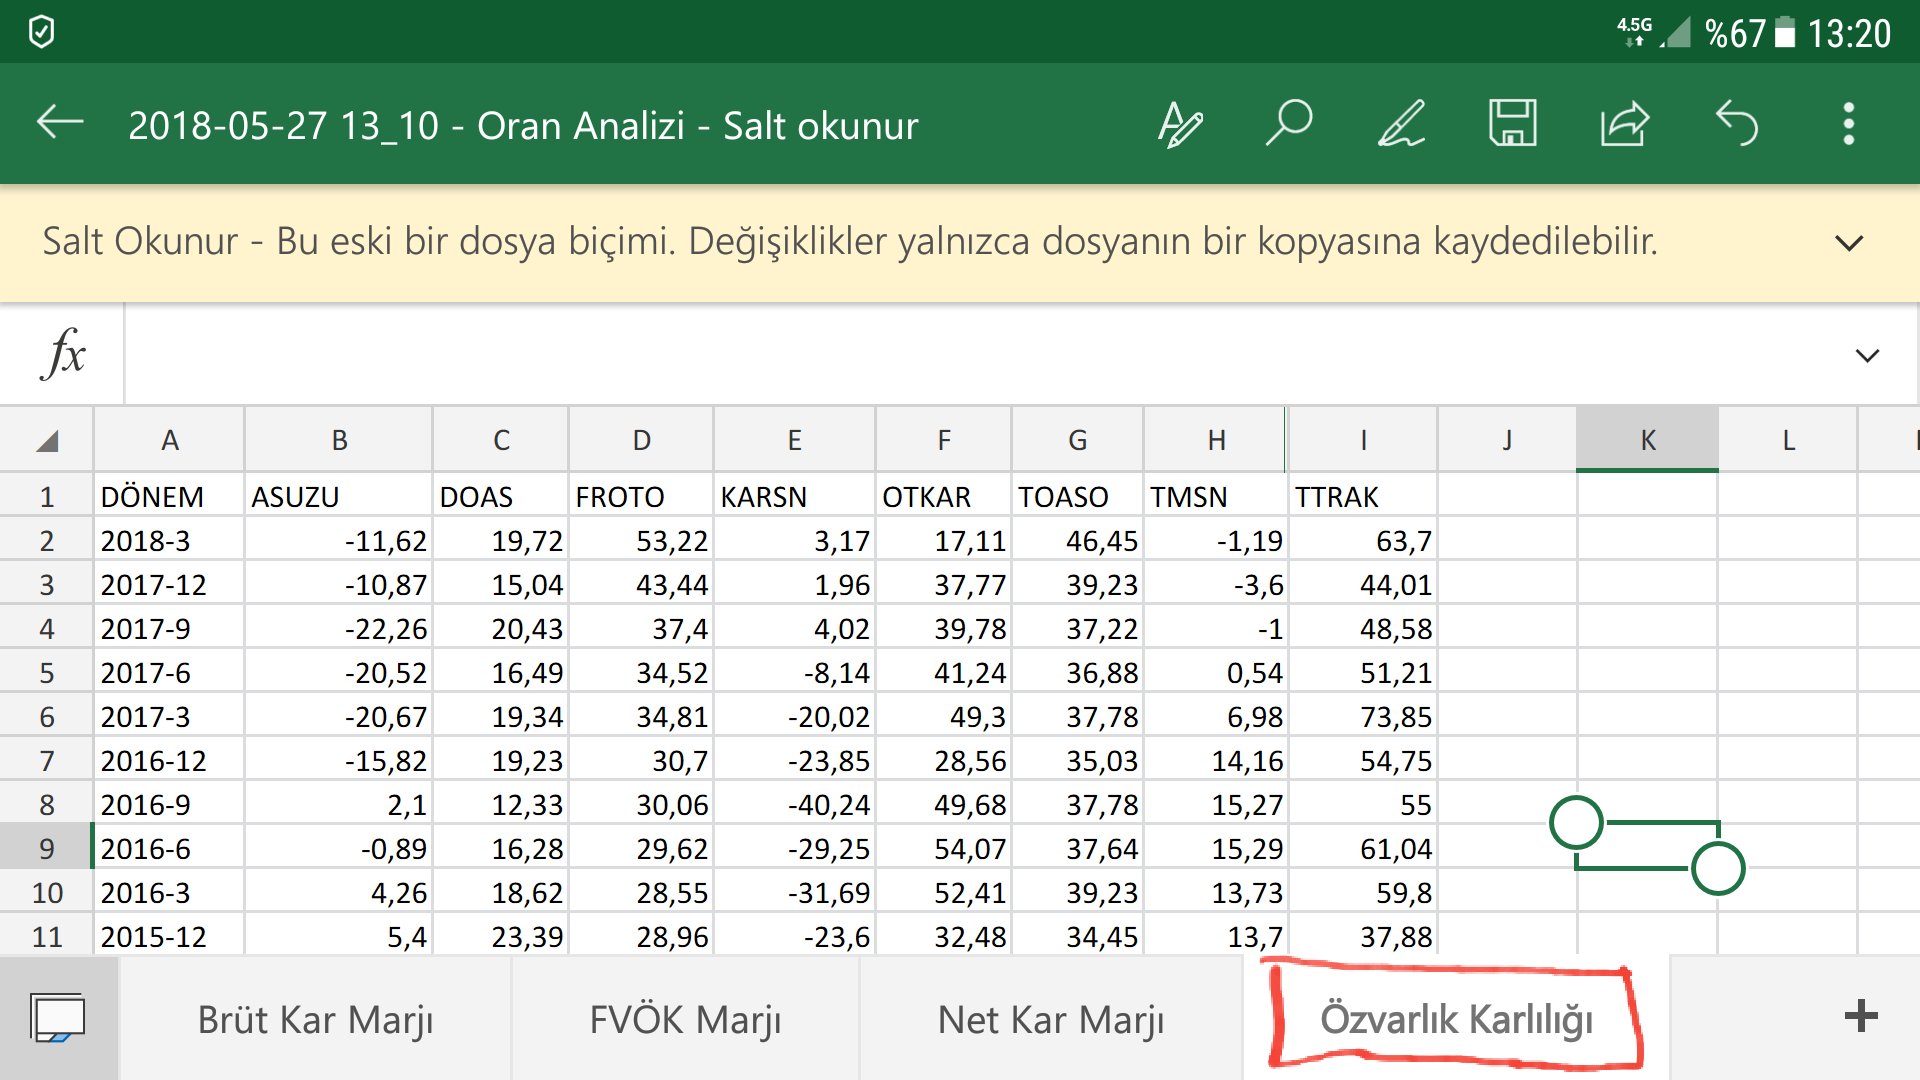The image size is (1920, 1080).
Task: Tap the select-all corner triangle
Action: [x=47, y=440]
